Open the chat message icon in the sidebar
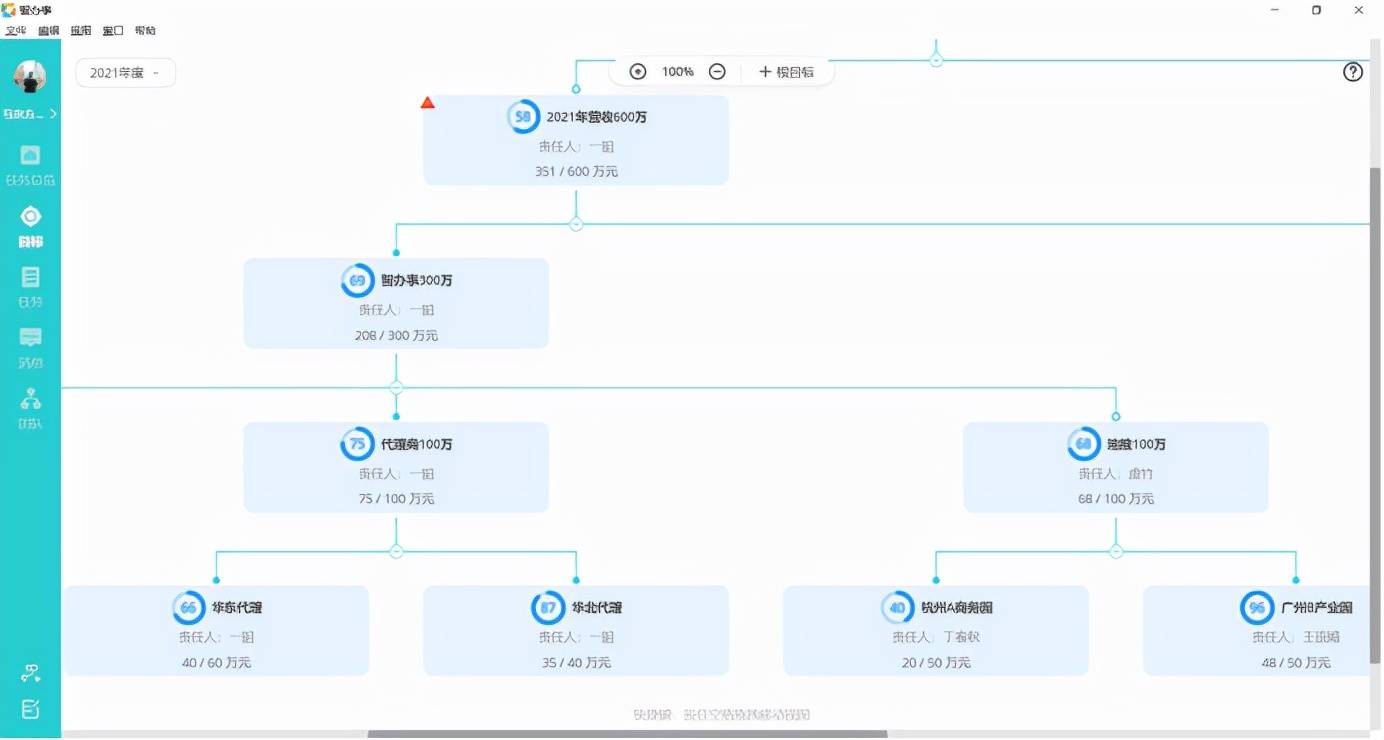The width and height of the screenshot is (1384, 740). (31, 337)
